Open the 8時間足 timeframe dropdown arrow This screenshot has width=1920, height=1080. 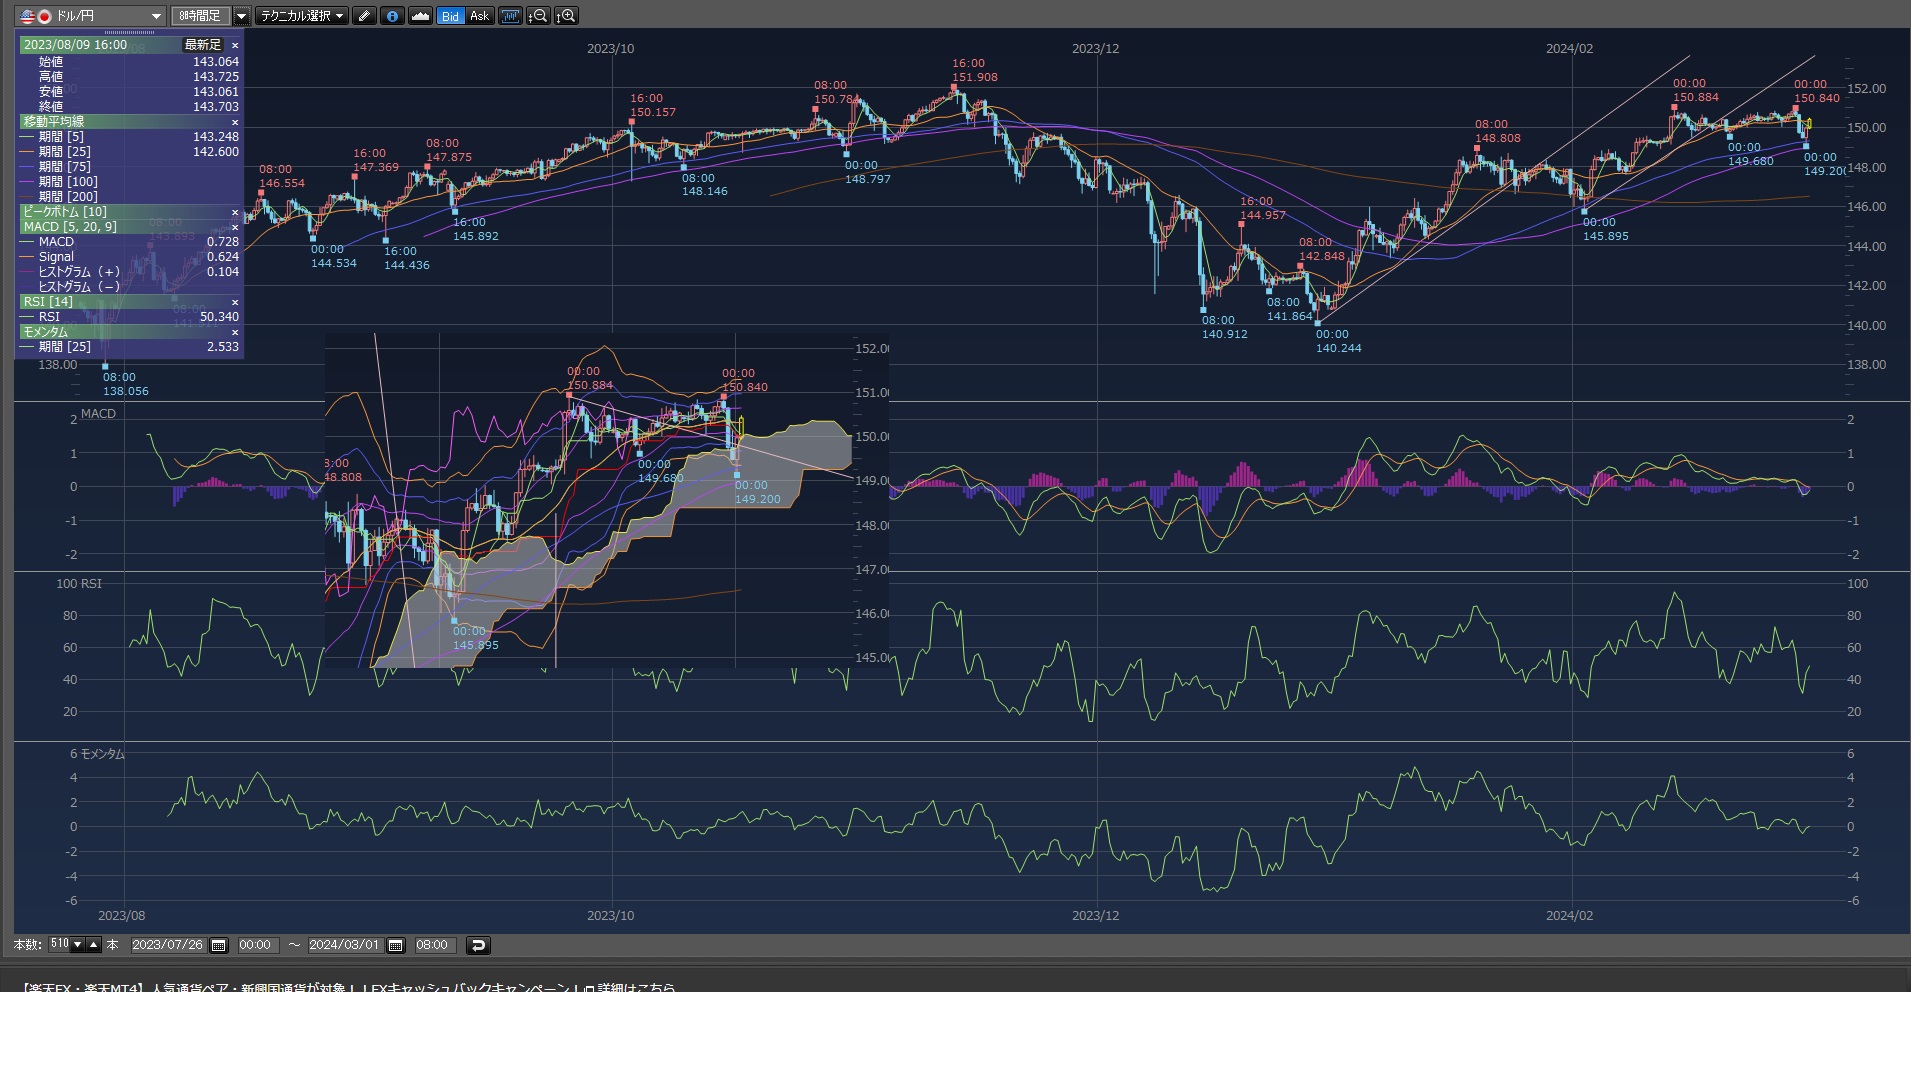click(x=241, y=16)
